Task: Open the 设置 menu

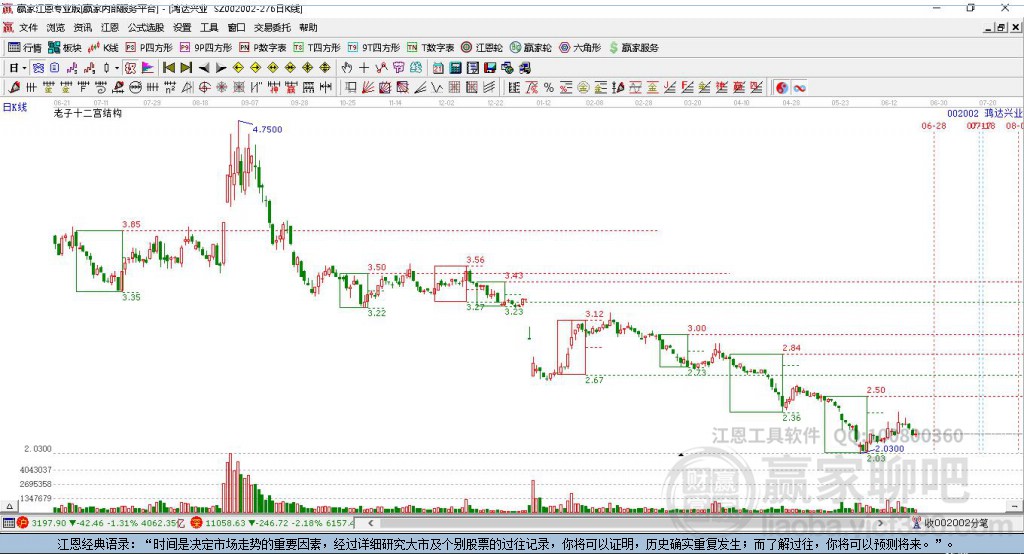Action: 182,27
